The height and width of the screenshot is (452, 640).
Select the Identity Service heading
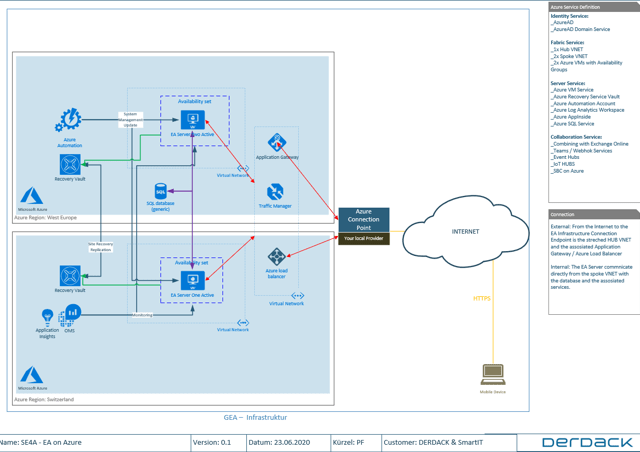[x=569, y=16]
